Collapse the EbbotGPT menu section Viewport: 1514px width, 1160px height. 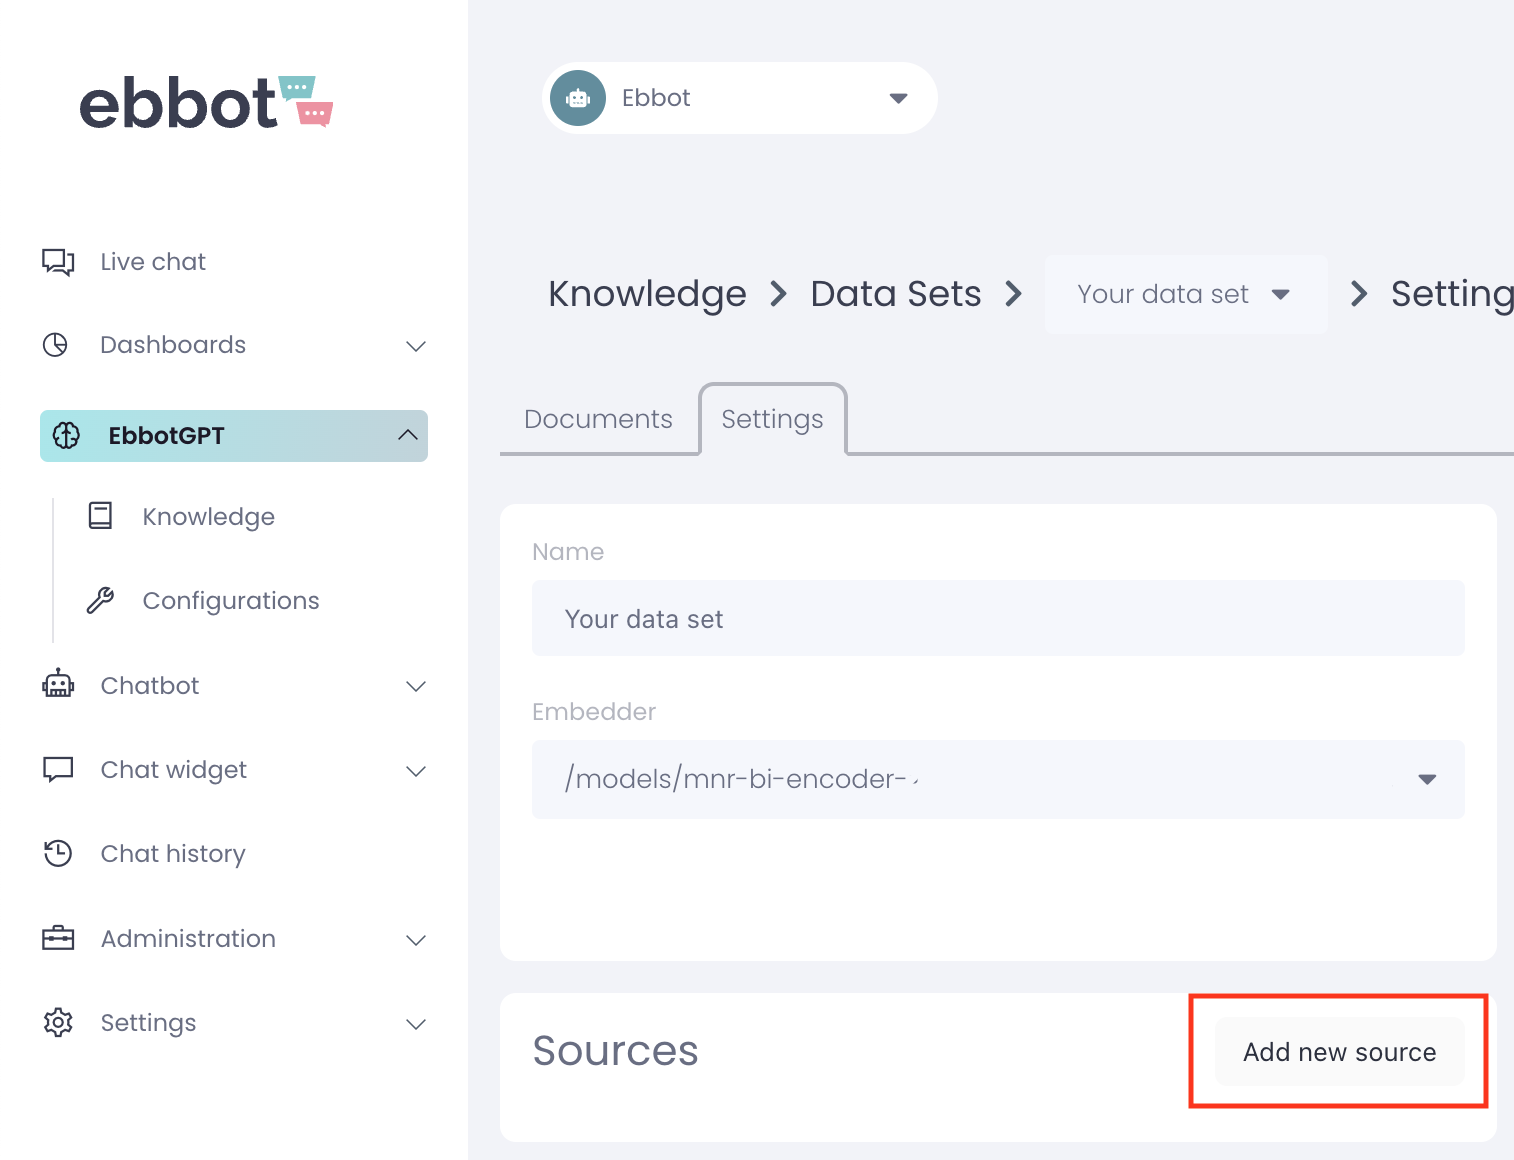click(407, 435)
